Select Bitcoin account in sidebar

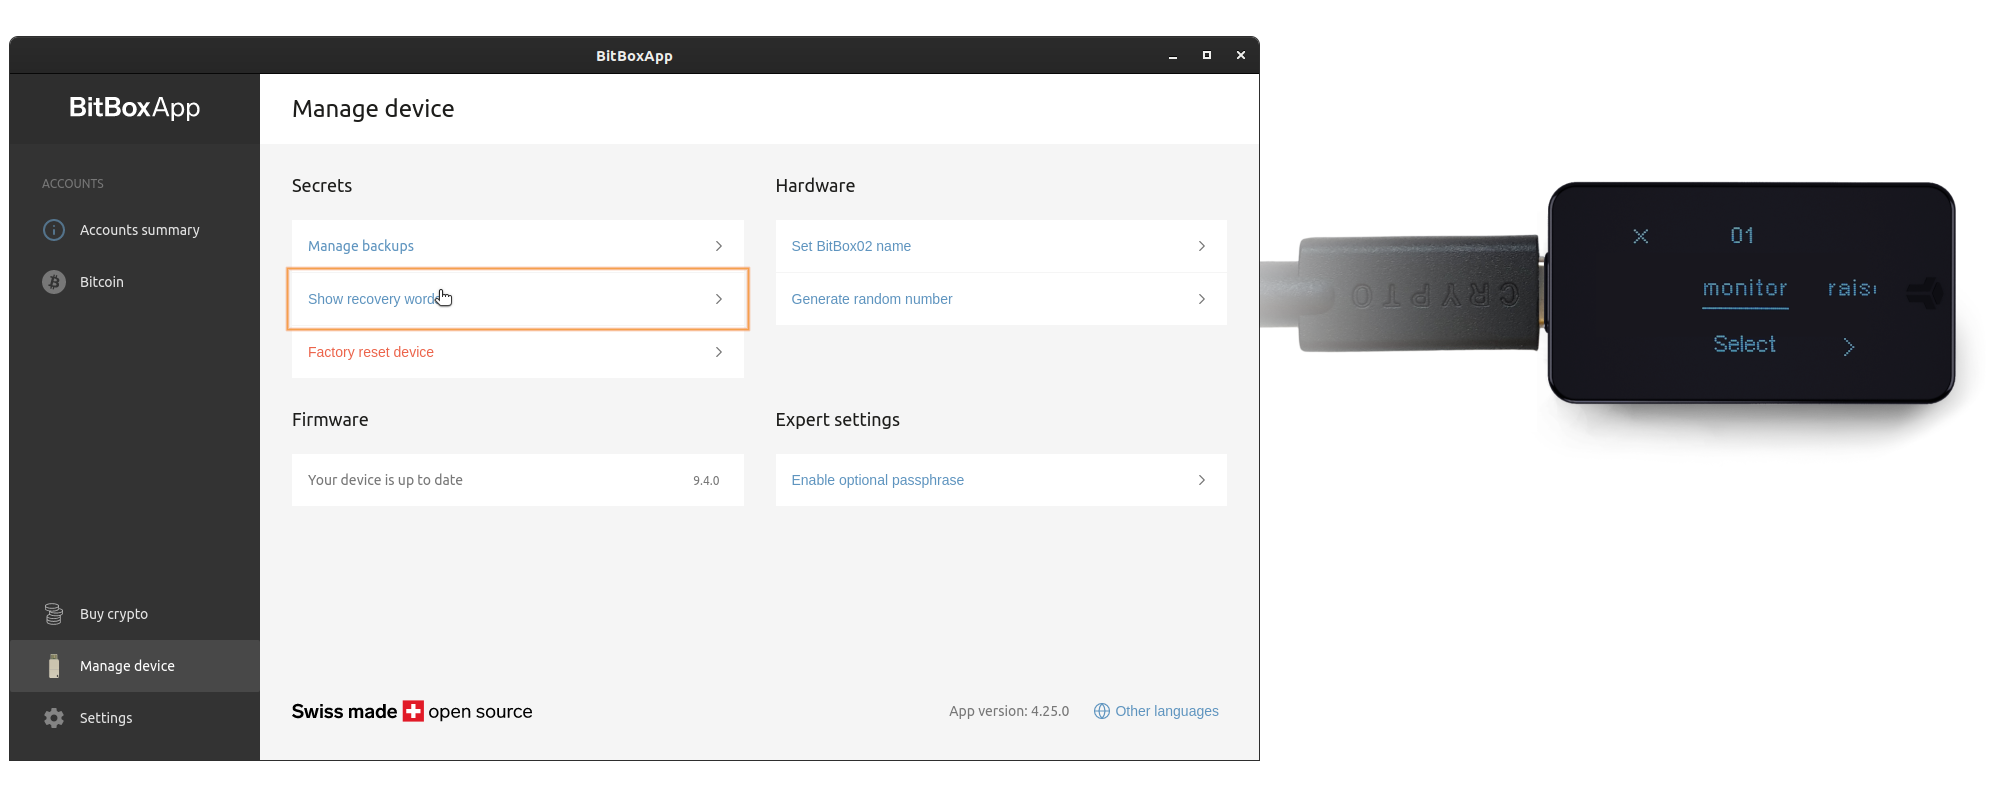135,282
